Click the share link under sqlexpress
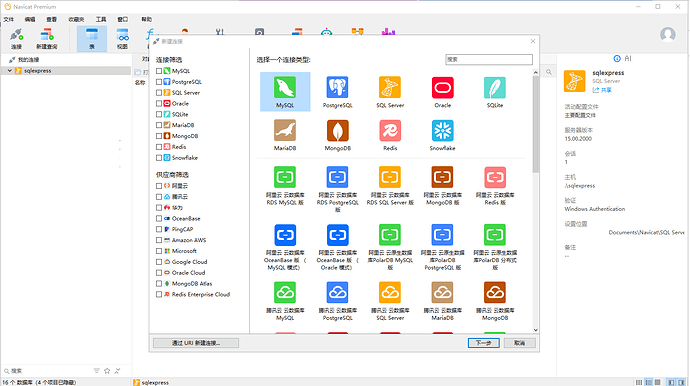690x386 pixels. (x=602, y=90)
